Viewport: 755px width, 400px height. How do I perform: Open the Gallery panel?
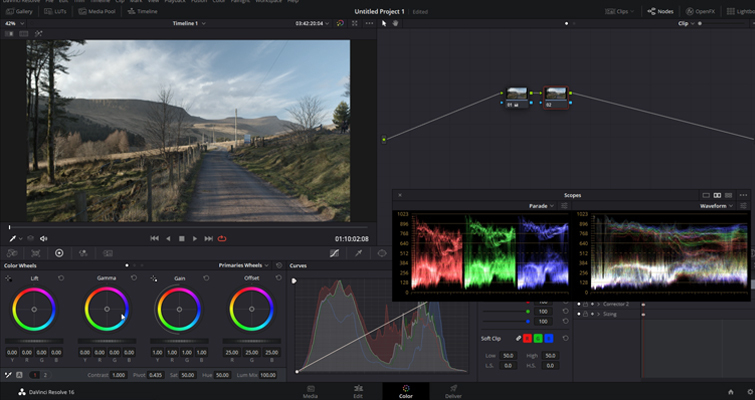pyautogui.click(x=19, y=11)
